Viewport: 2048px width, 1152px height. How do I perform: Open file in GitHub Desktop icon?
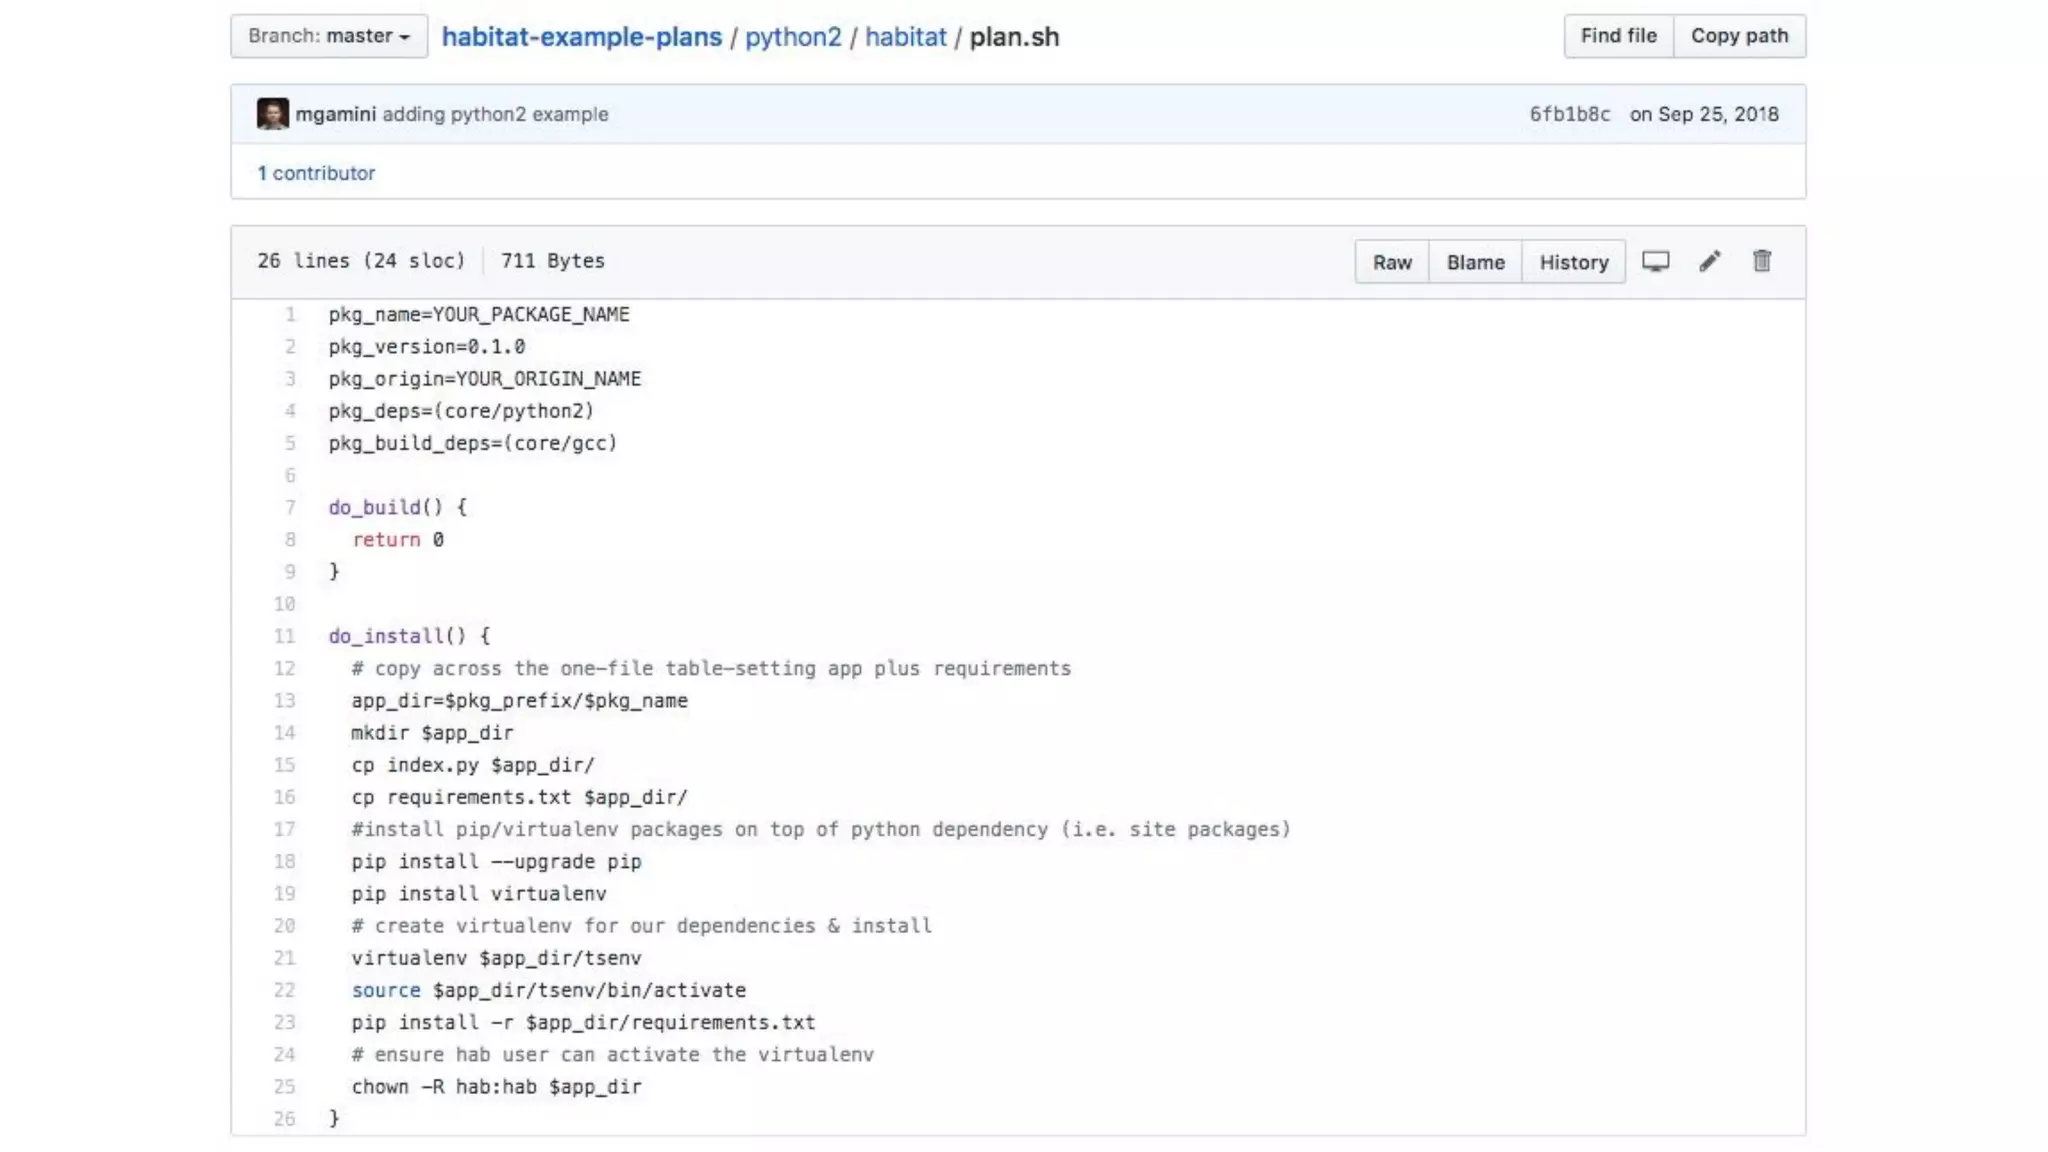[1655, 261]
